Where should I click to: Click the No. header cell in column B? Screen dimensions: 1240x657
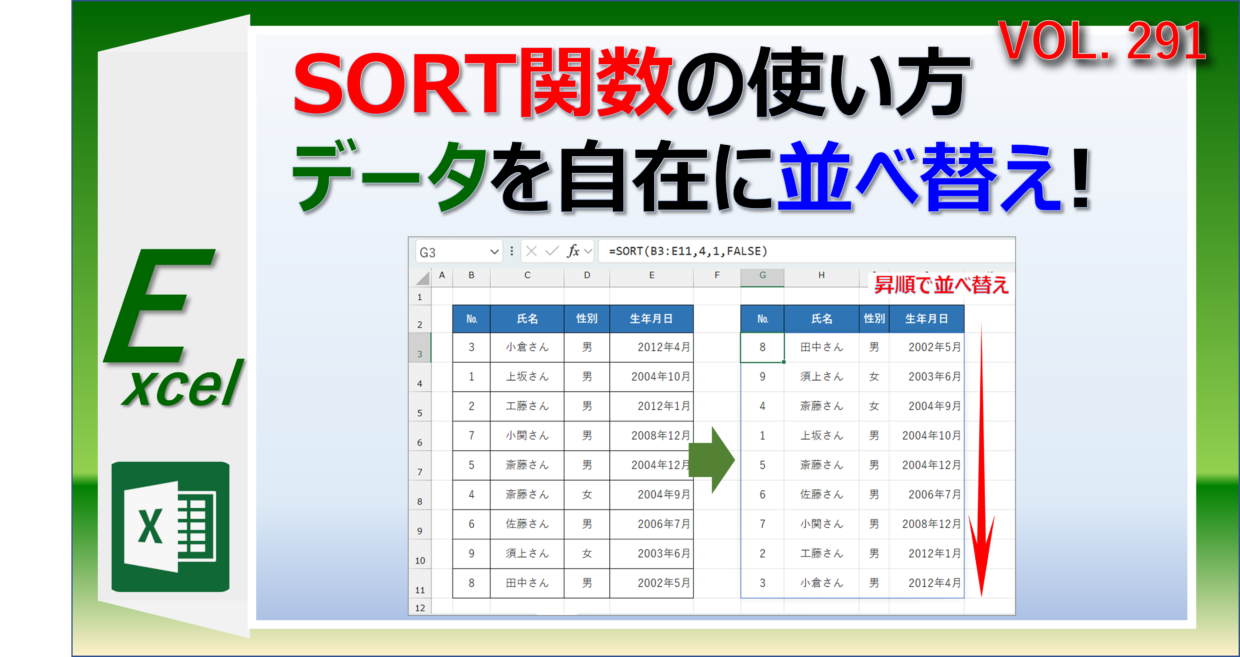471,319
